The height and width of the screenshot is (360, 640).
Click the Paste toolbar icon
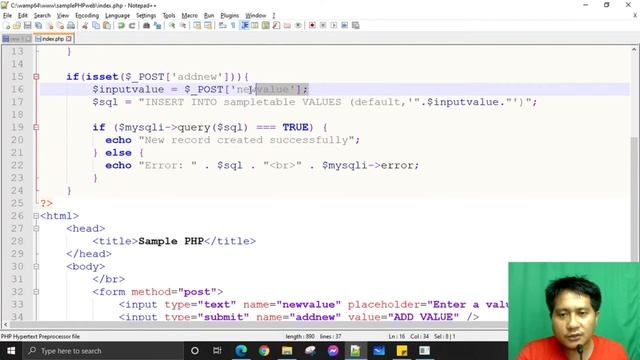coord(107,25)
